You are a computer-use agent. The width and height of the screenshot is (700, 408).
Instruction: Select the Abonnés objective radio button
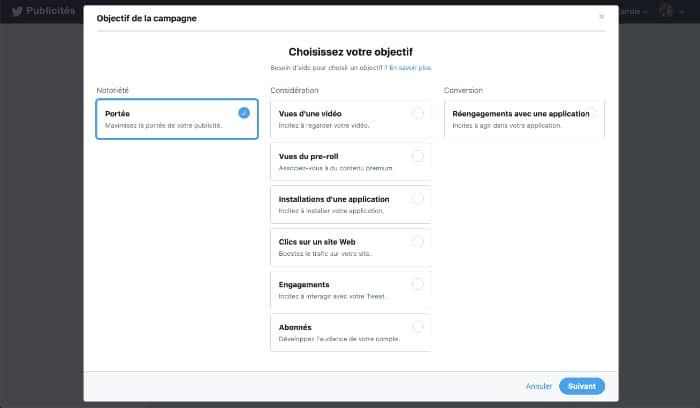pyautogui.click(x=417, y=326)
